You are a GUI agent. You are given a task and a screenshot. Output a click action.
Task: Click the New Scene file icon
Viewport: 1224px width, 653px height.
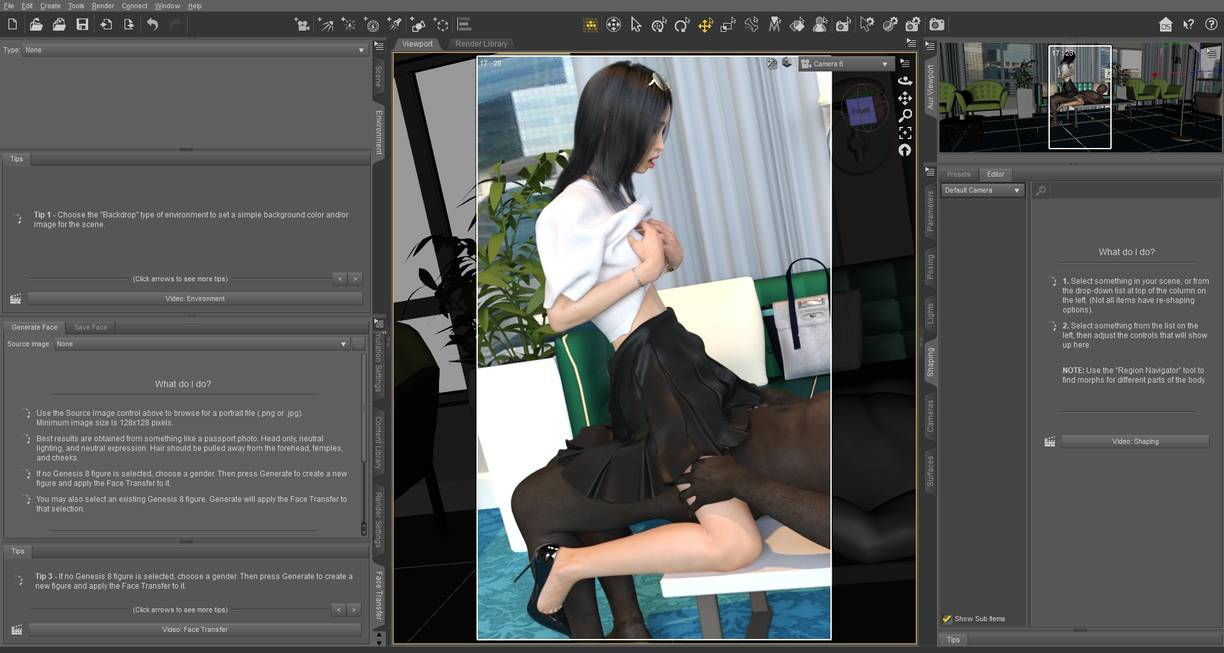click(x=12, y=24)
